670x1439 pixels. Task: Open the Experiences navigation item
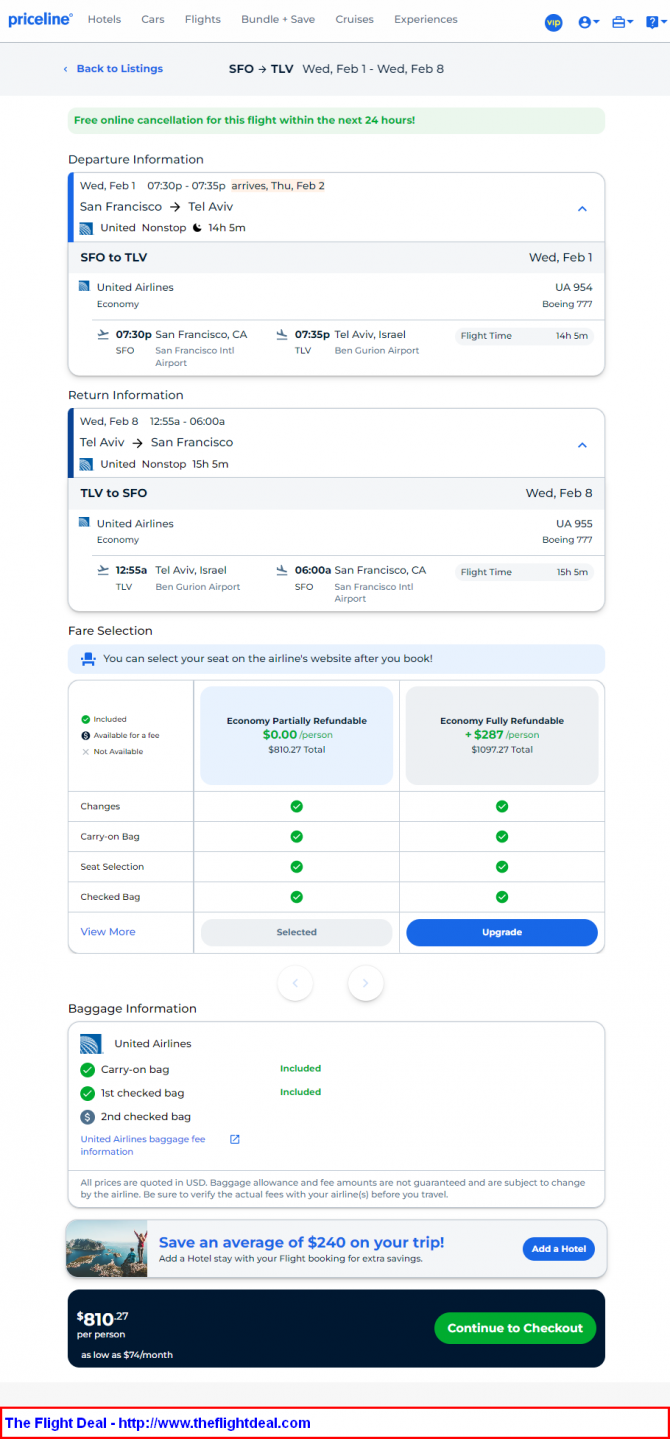coord(426,19)
